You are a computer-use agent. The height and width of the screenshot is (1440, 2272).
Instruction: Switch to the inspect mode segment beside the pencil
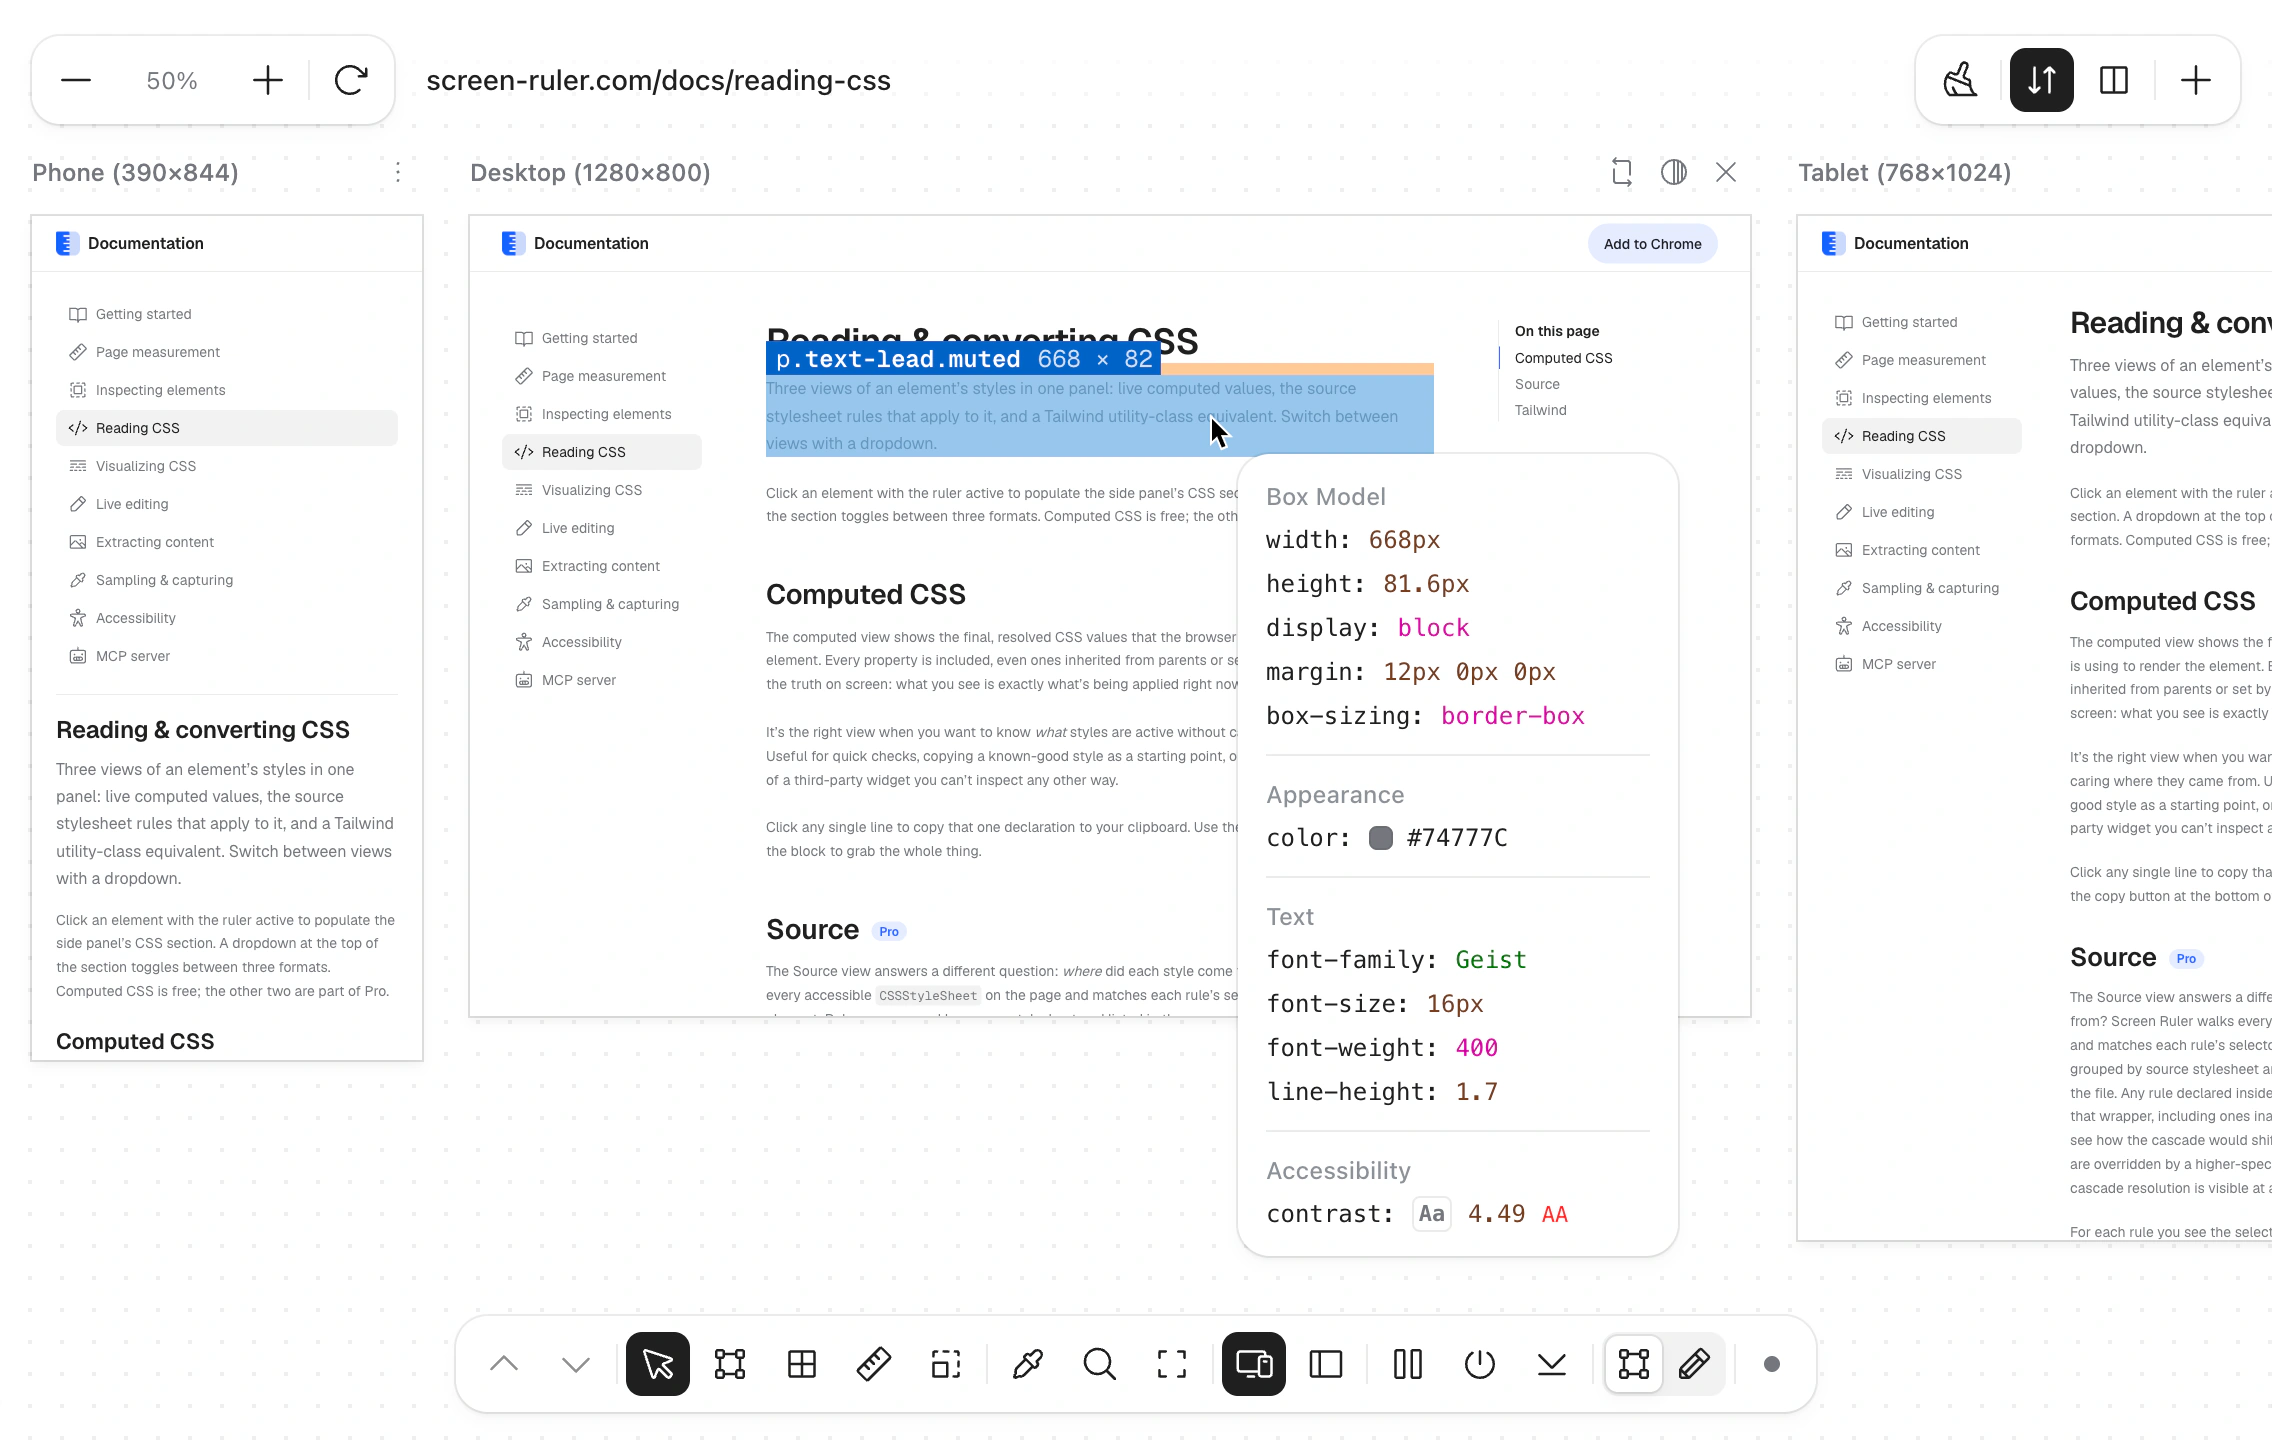tap(1634, 1364)
